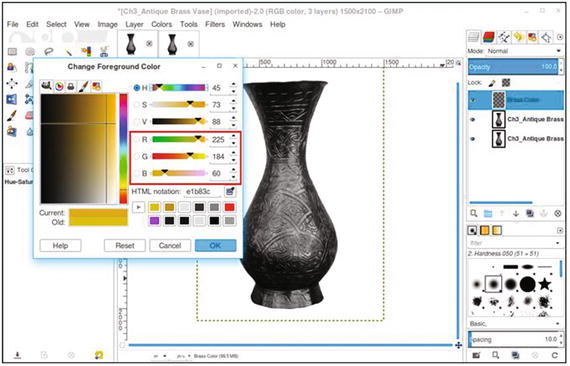This screenshot has width=570, height=366.
Task: Click the Help button in dialog
Action: [60, 246]
